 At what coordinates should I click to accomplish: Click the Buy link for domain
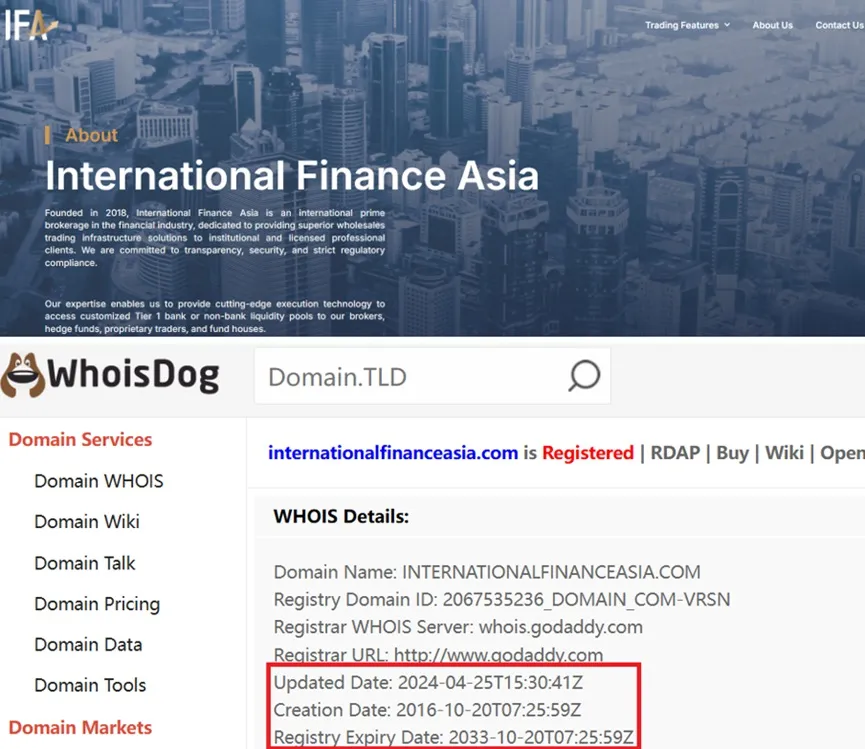tap(733, 453)
